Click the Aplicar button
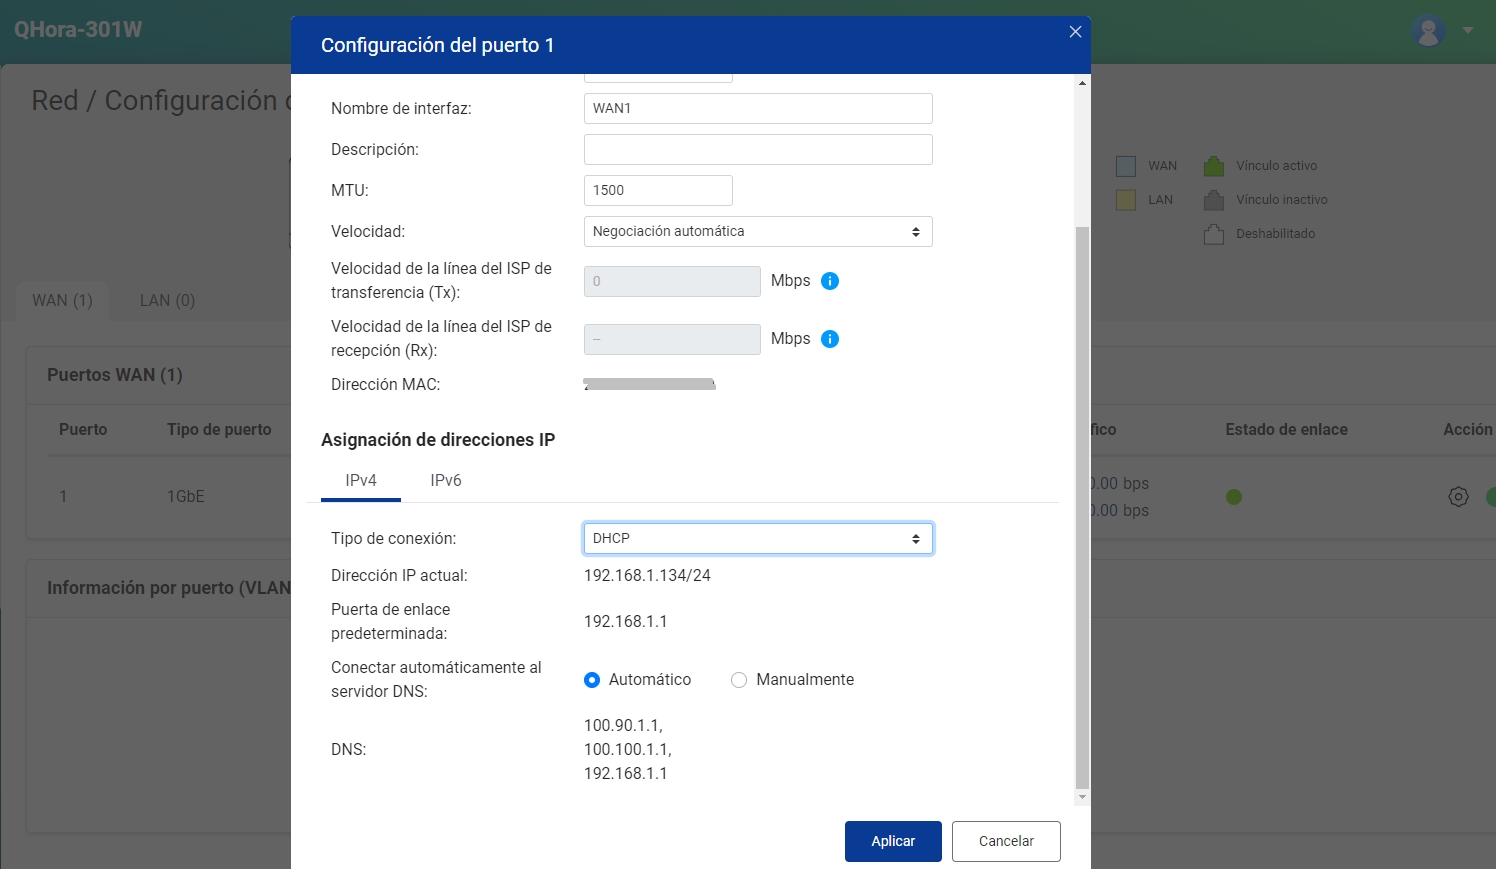1496x869 pixels. [893, 841]
